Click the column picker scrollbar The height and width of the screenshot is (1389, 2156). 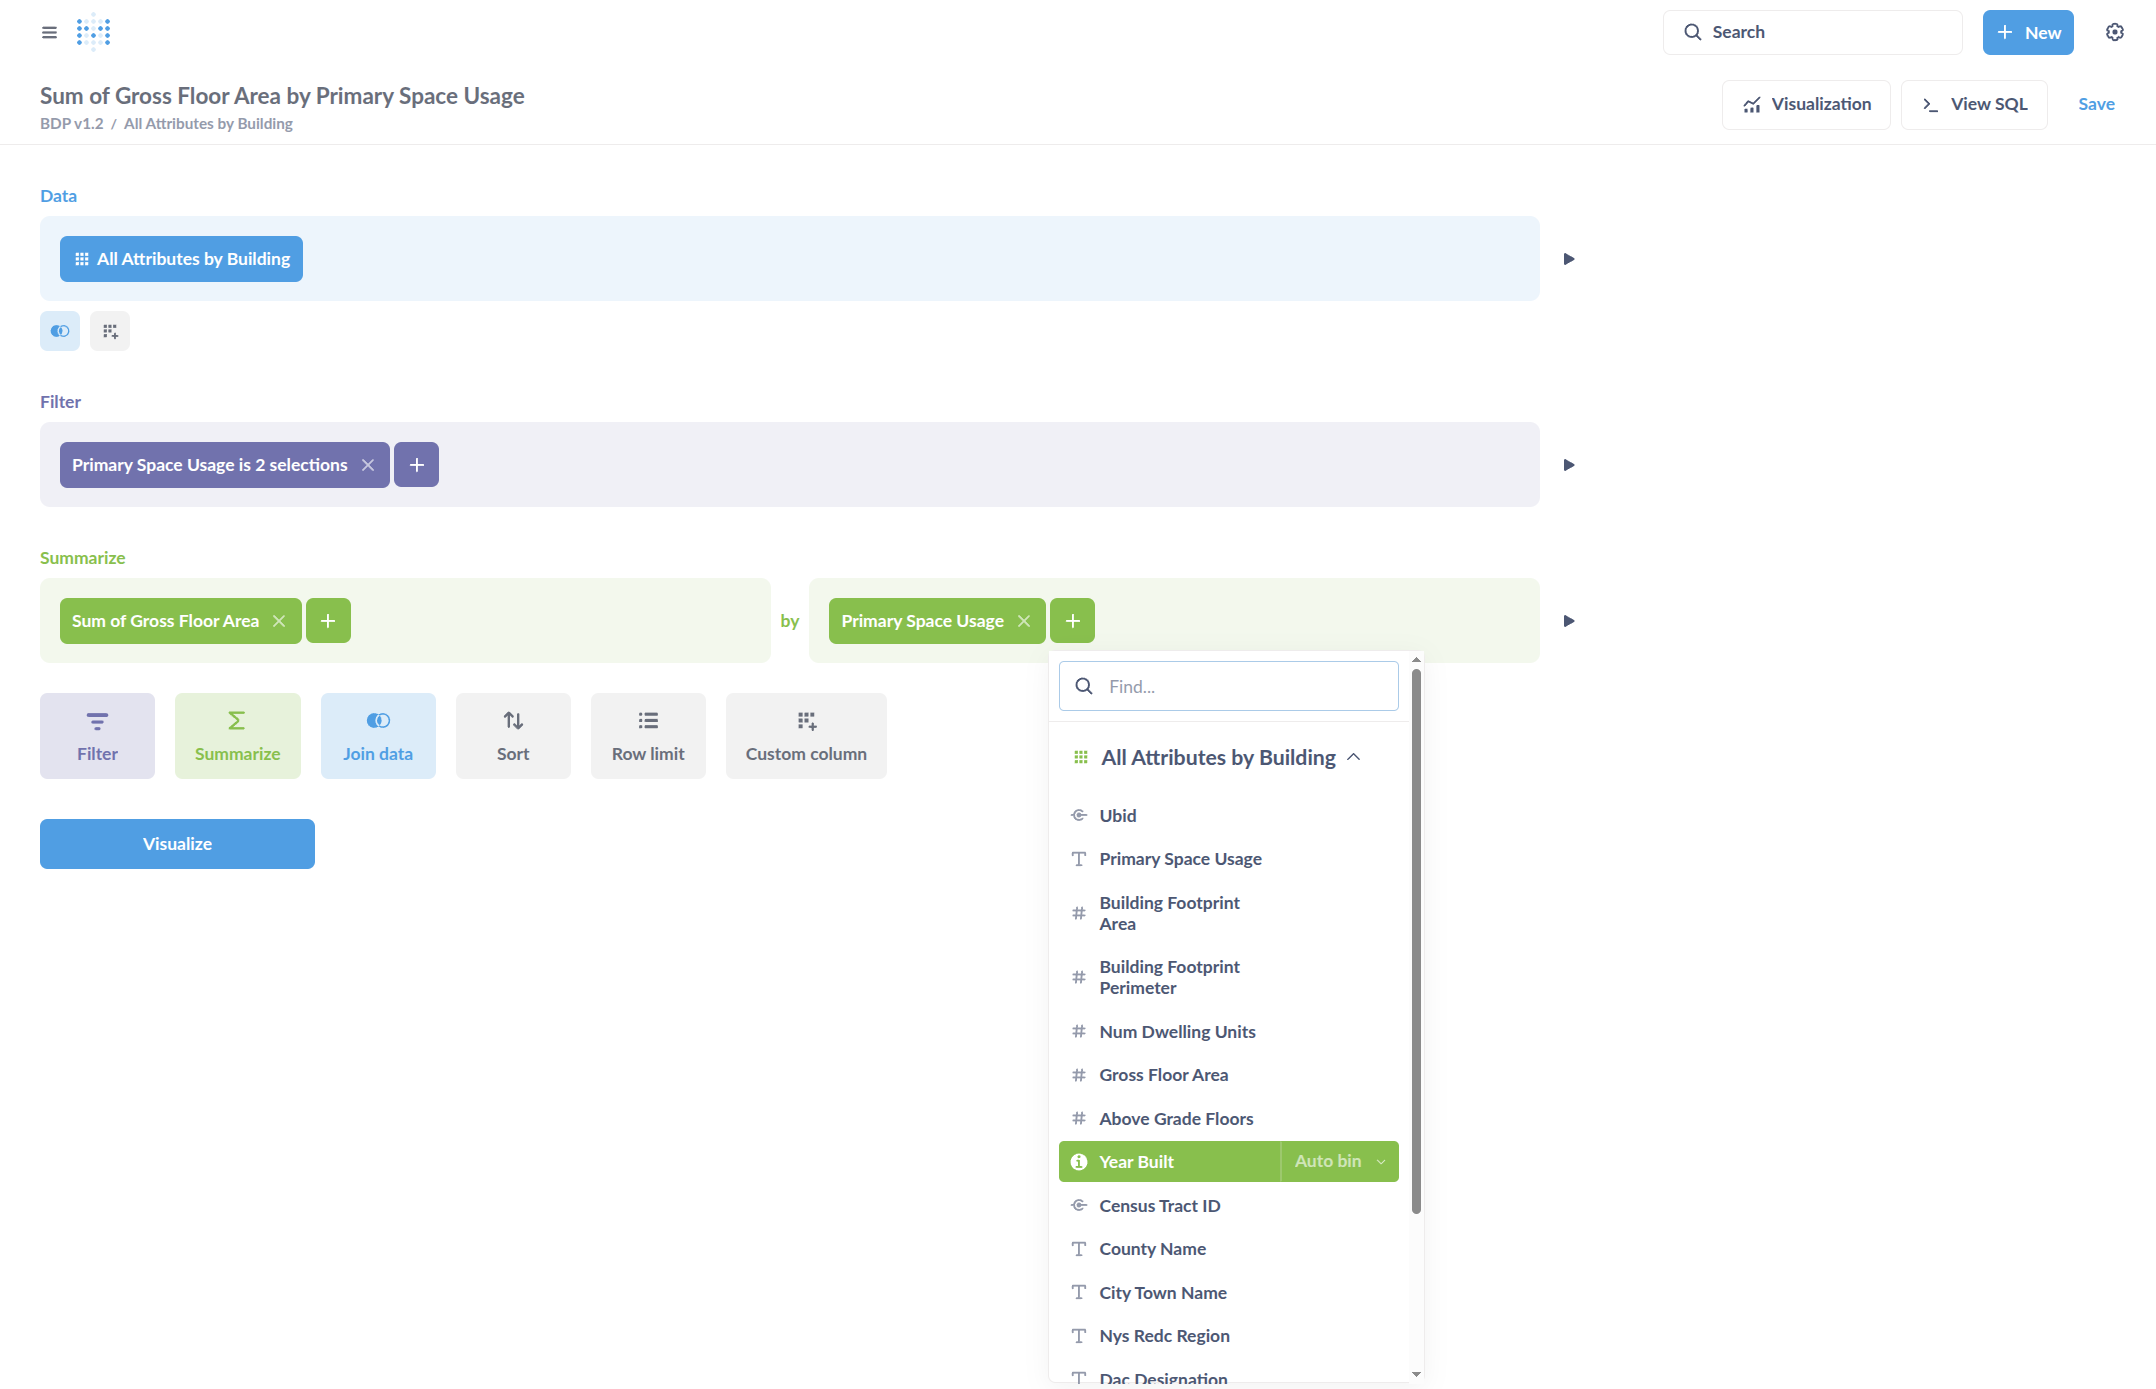point(1416,940)
